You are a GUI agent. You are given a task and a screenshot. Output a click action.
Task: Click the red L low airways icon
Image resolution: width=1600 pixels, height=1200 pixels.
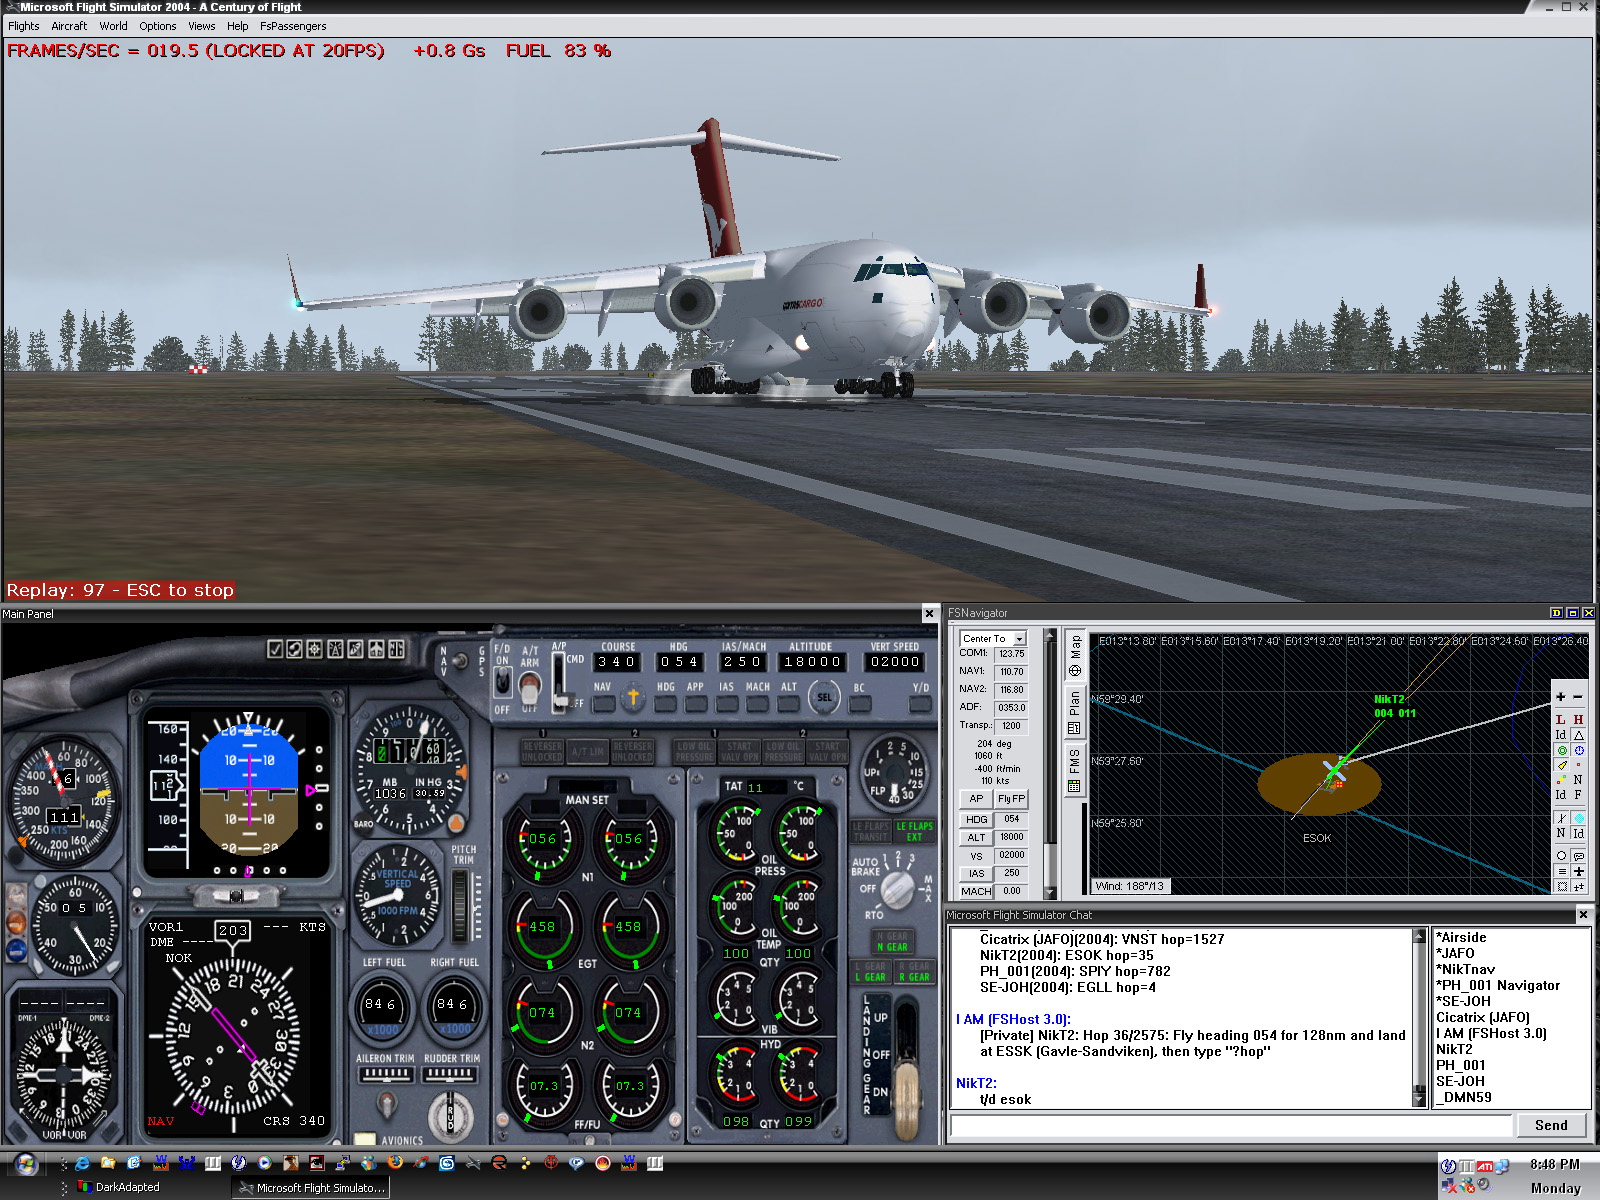(x=1560, y=719)
